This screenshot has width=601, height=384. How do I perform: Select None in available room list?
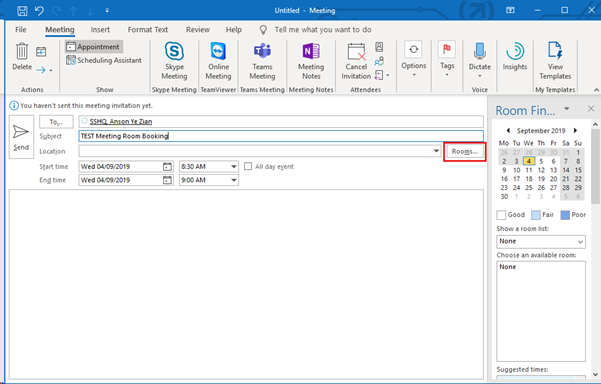(507, 267)
